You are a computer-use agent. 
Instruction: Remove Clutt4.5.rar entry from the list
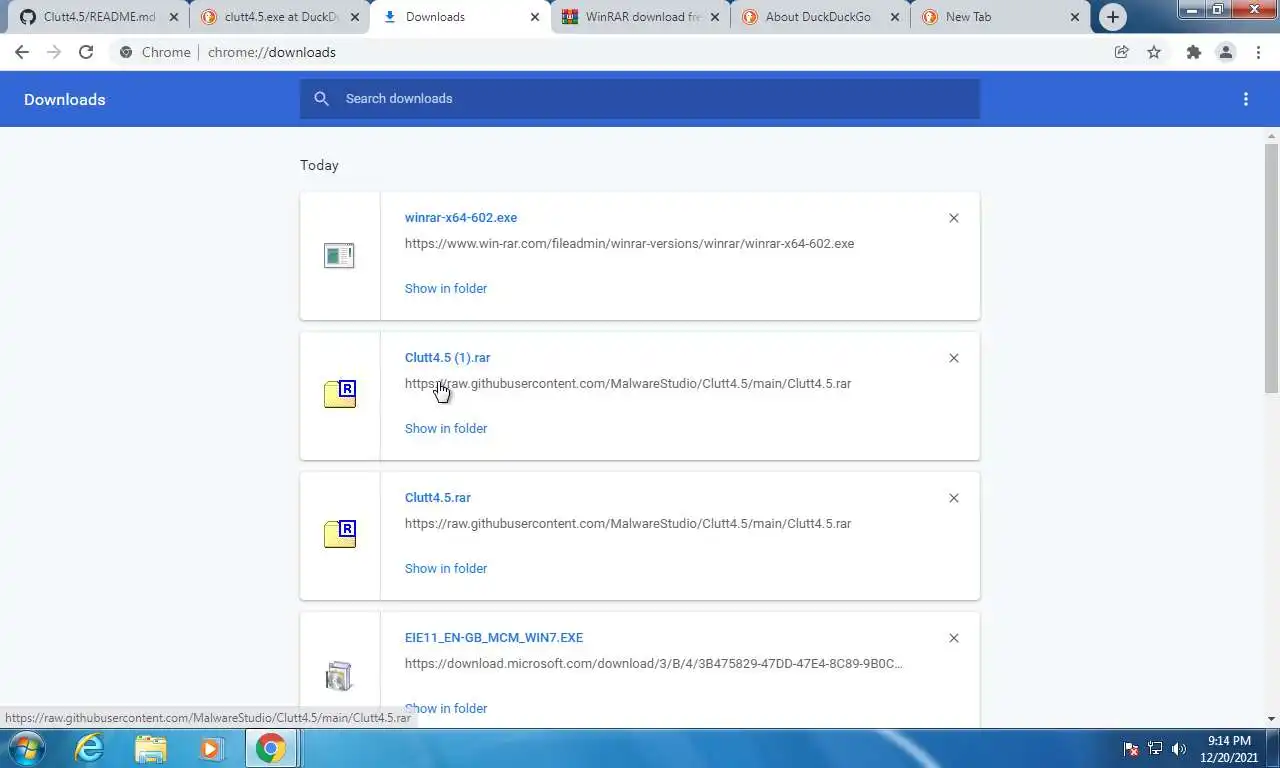click(x=954, y=498)
